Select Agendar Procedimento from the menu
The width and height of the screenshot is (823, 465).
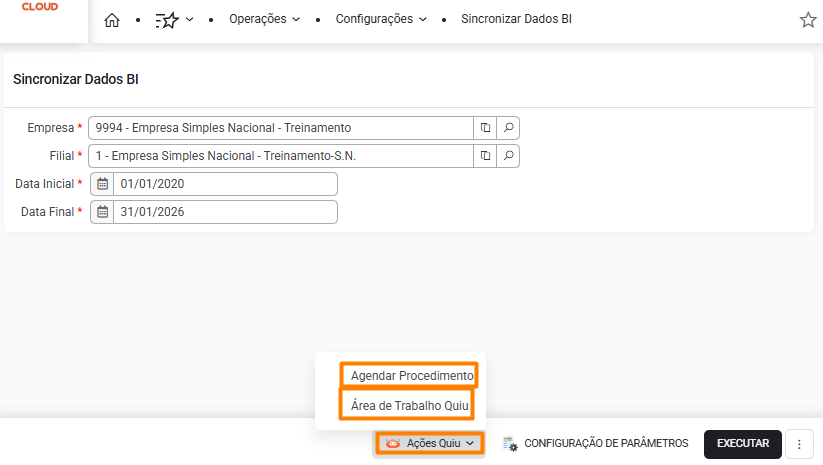(x=411, y=375)
